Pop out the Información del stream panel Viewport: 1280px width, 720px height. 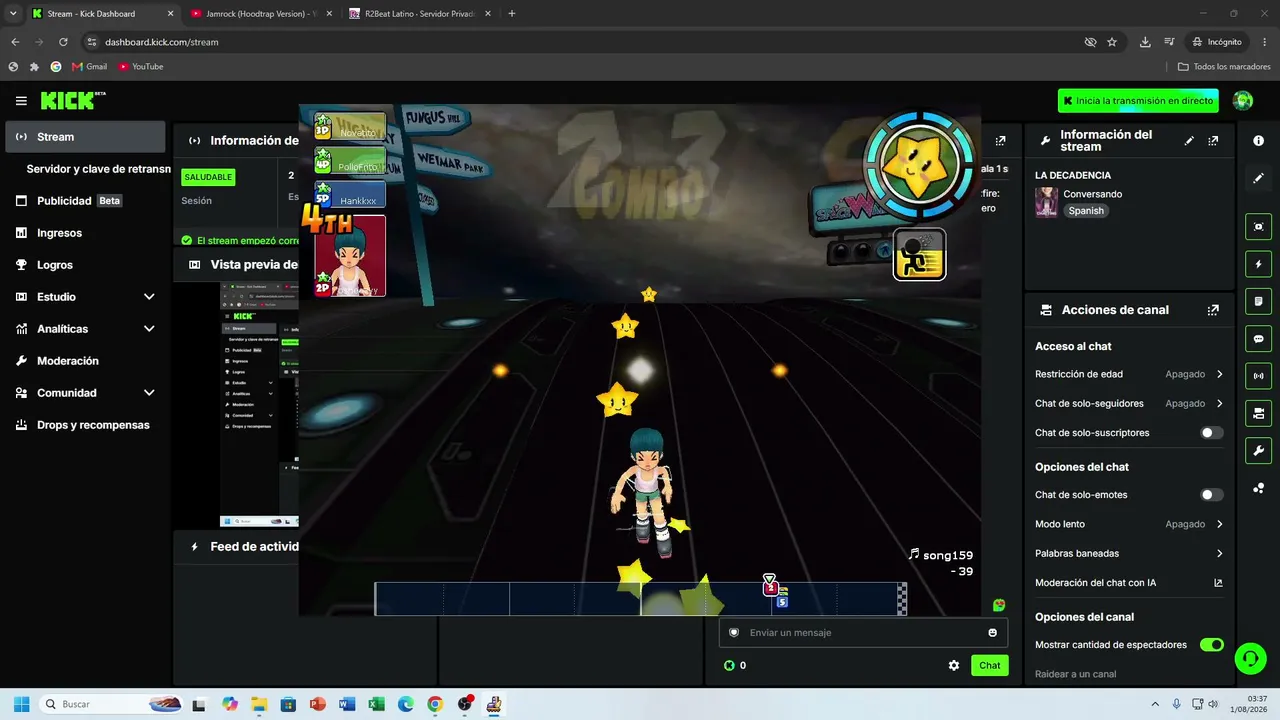pyautogui.click(x=1213, y=141)
